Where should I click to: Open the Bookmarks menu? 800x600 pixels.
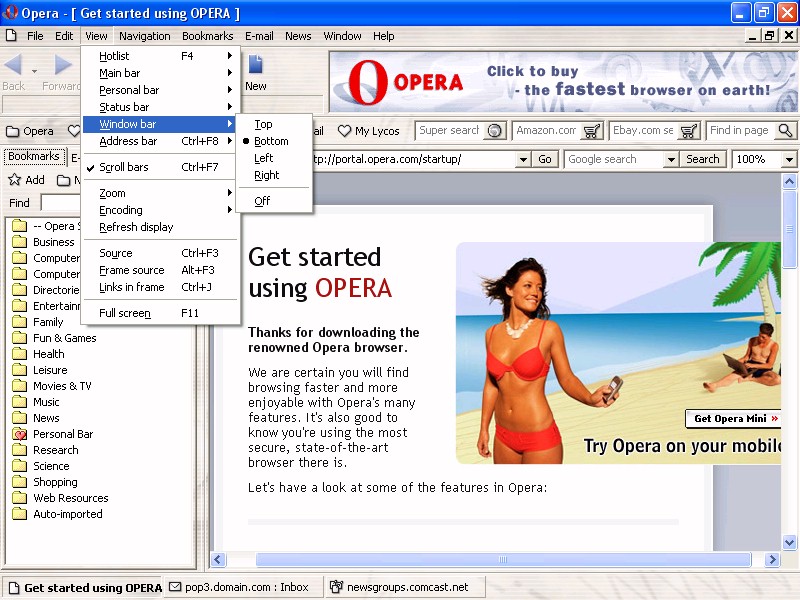[208, 36]
